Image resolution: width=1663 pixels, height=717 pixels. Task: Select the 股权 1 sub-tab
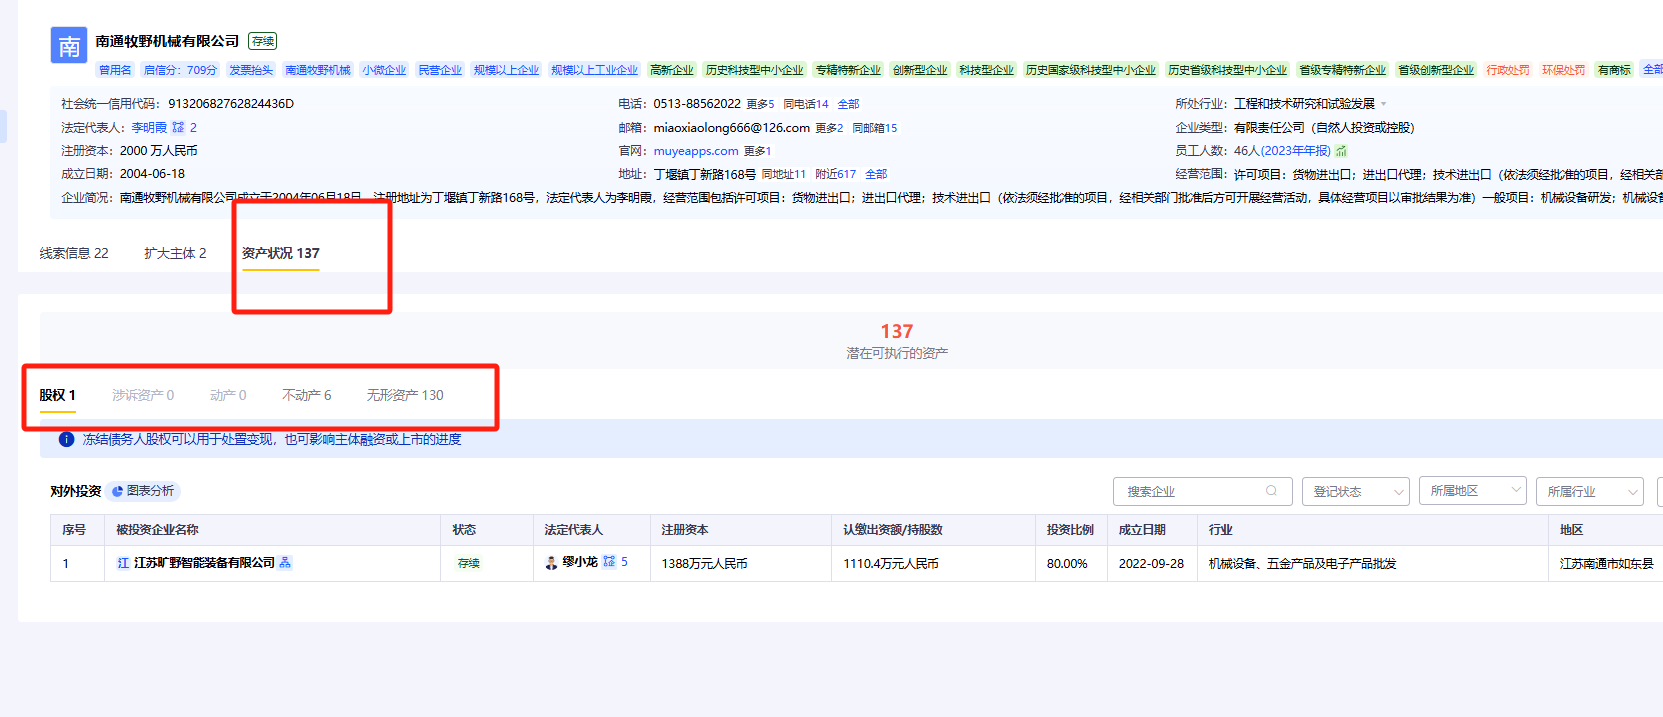coord(58,395)
